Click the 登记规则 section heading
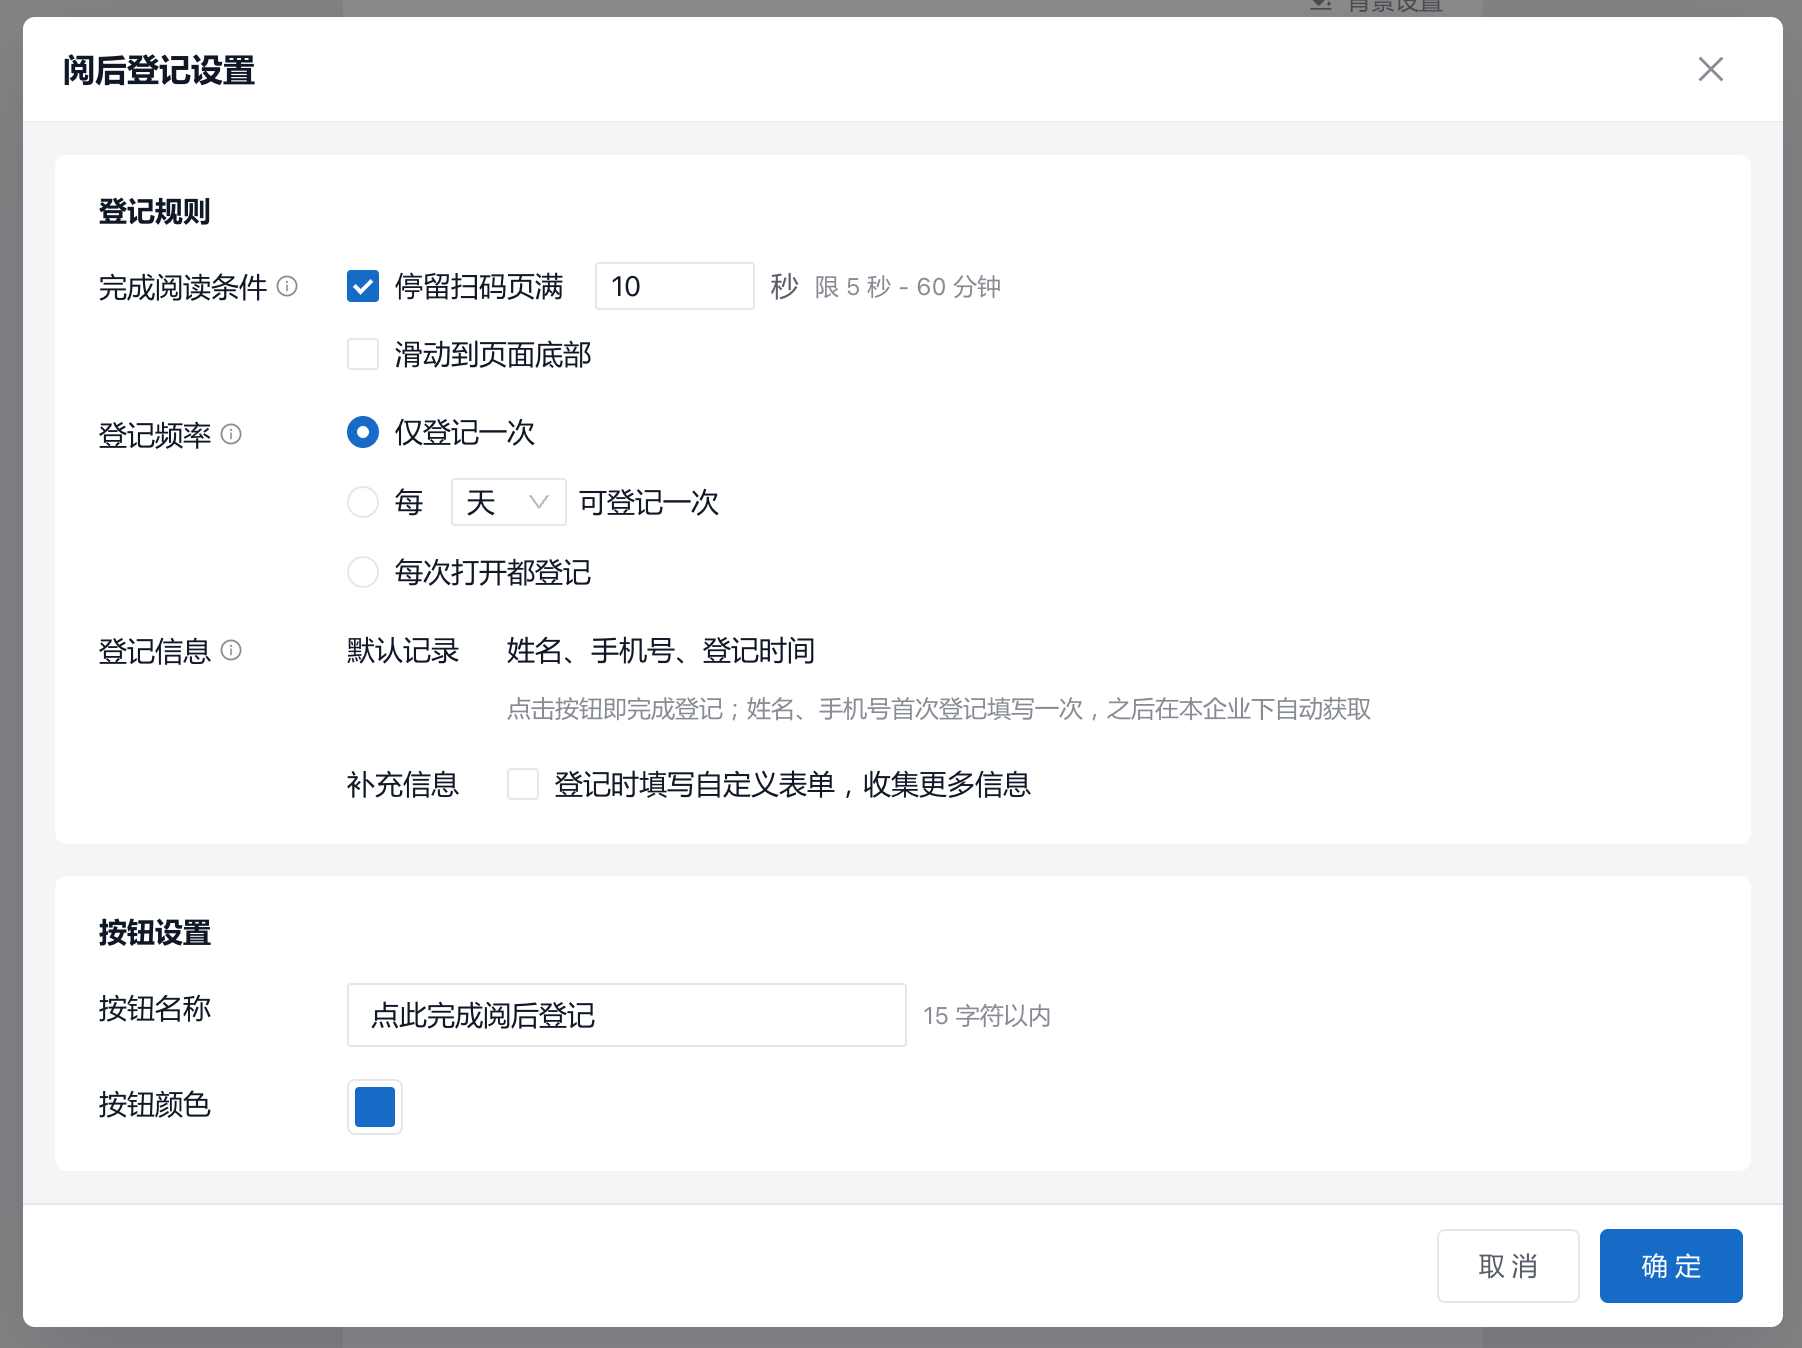This screenshot has height=1348, width=1802. (x=155, y=212)
